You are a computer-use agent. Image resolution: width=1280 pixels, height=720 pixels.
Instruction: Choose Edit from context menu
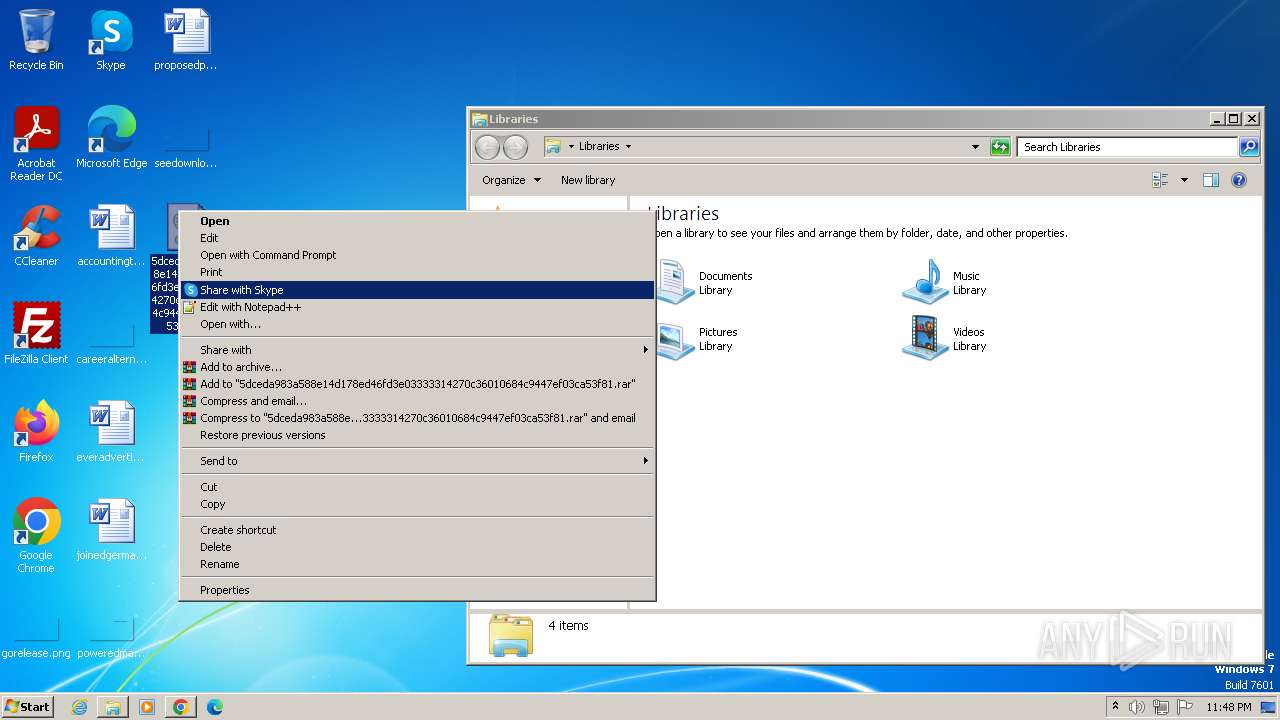tap(416, 238)
